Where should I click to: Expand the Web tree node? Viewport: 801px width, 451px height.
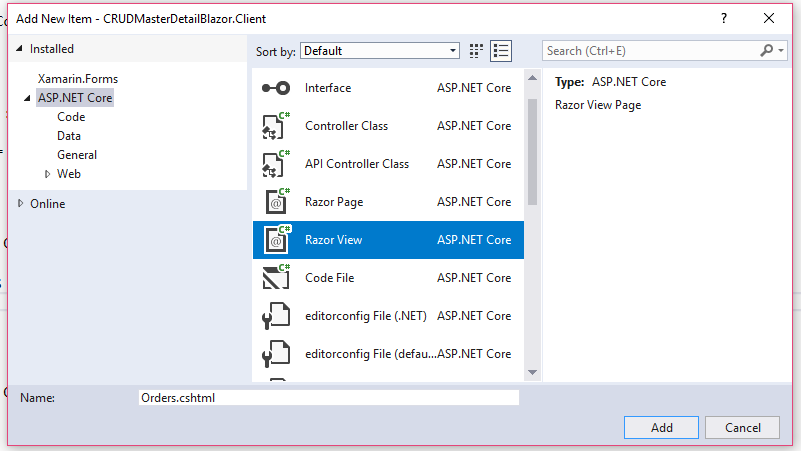[47, 174]
